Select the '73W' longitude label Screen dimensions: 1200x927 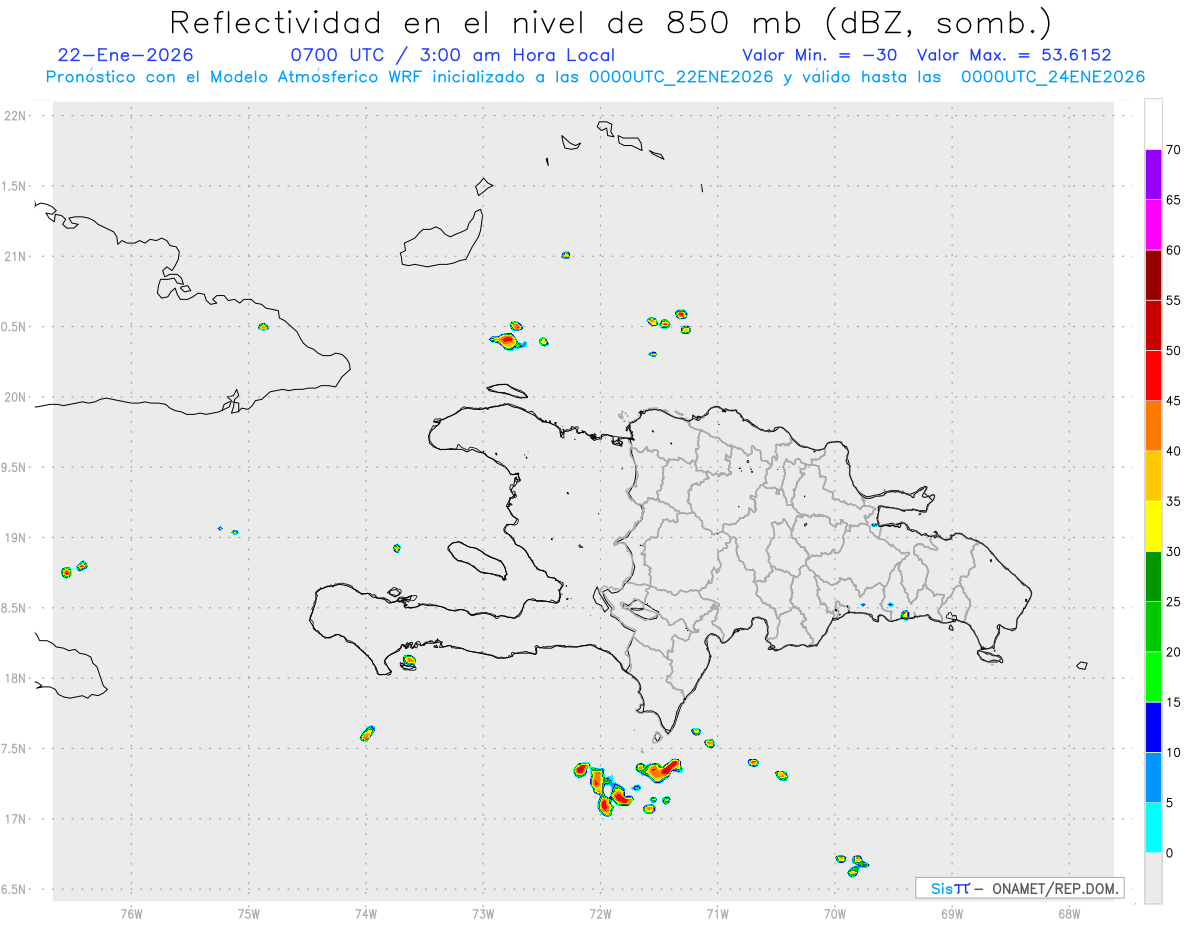tap(483, 913)
